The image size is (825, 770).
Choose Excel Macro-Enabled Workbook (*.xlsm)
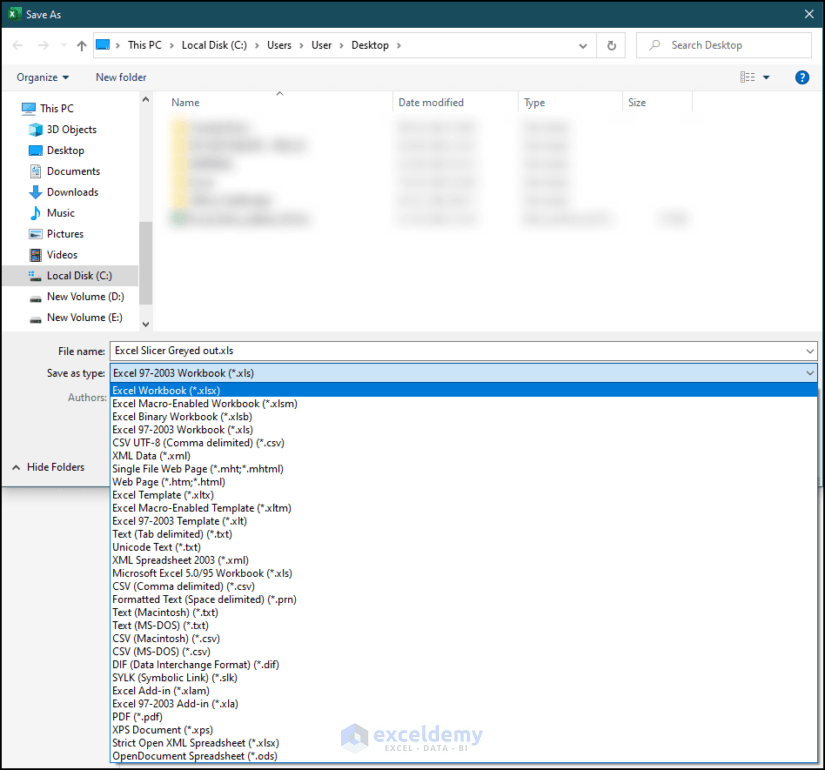coord(464,404)
